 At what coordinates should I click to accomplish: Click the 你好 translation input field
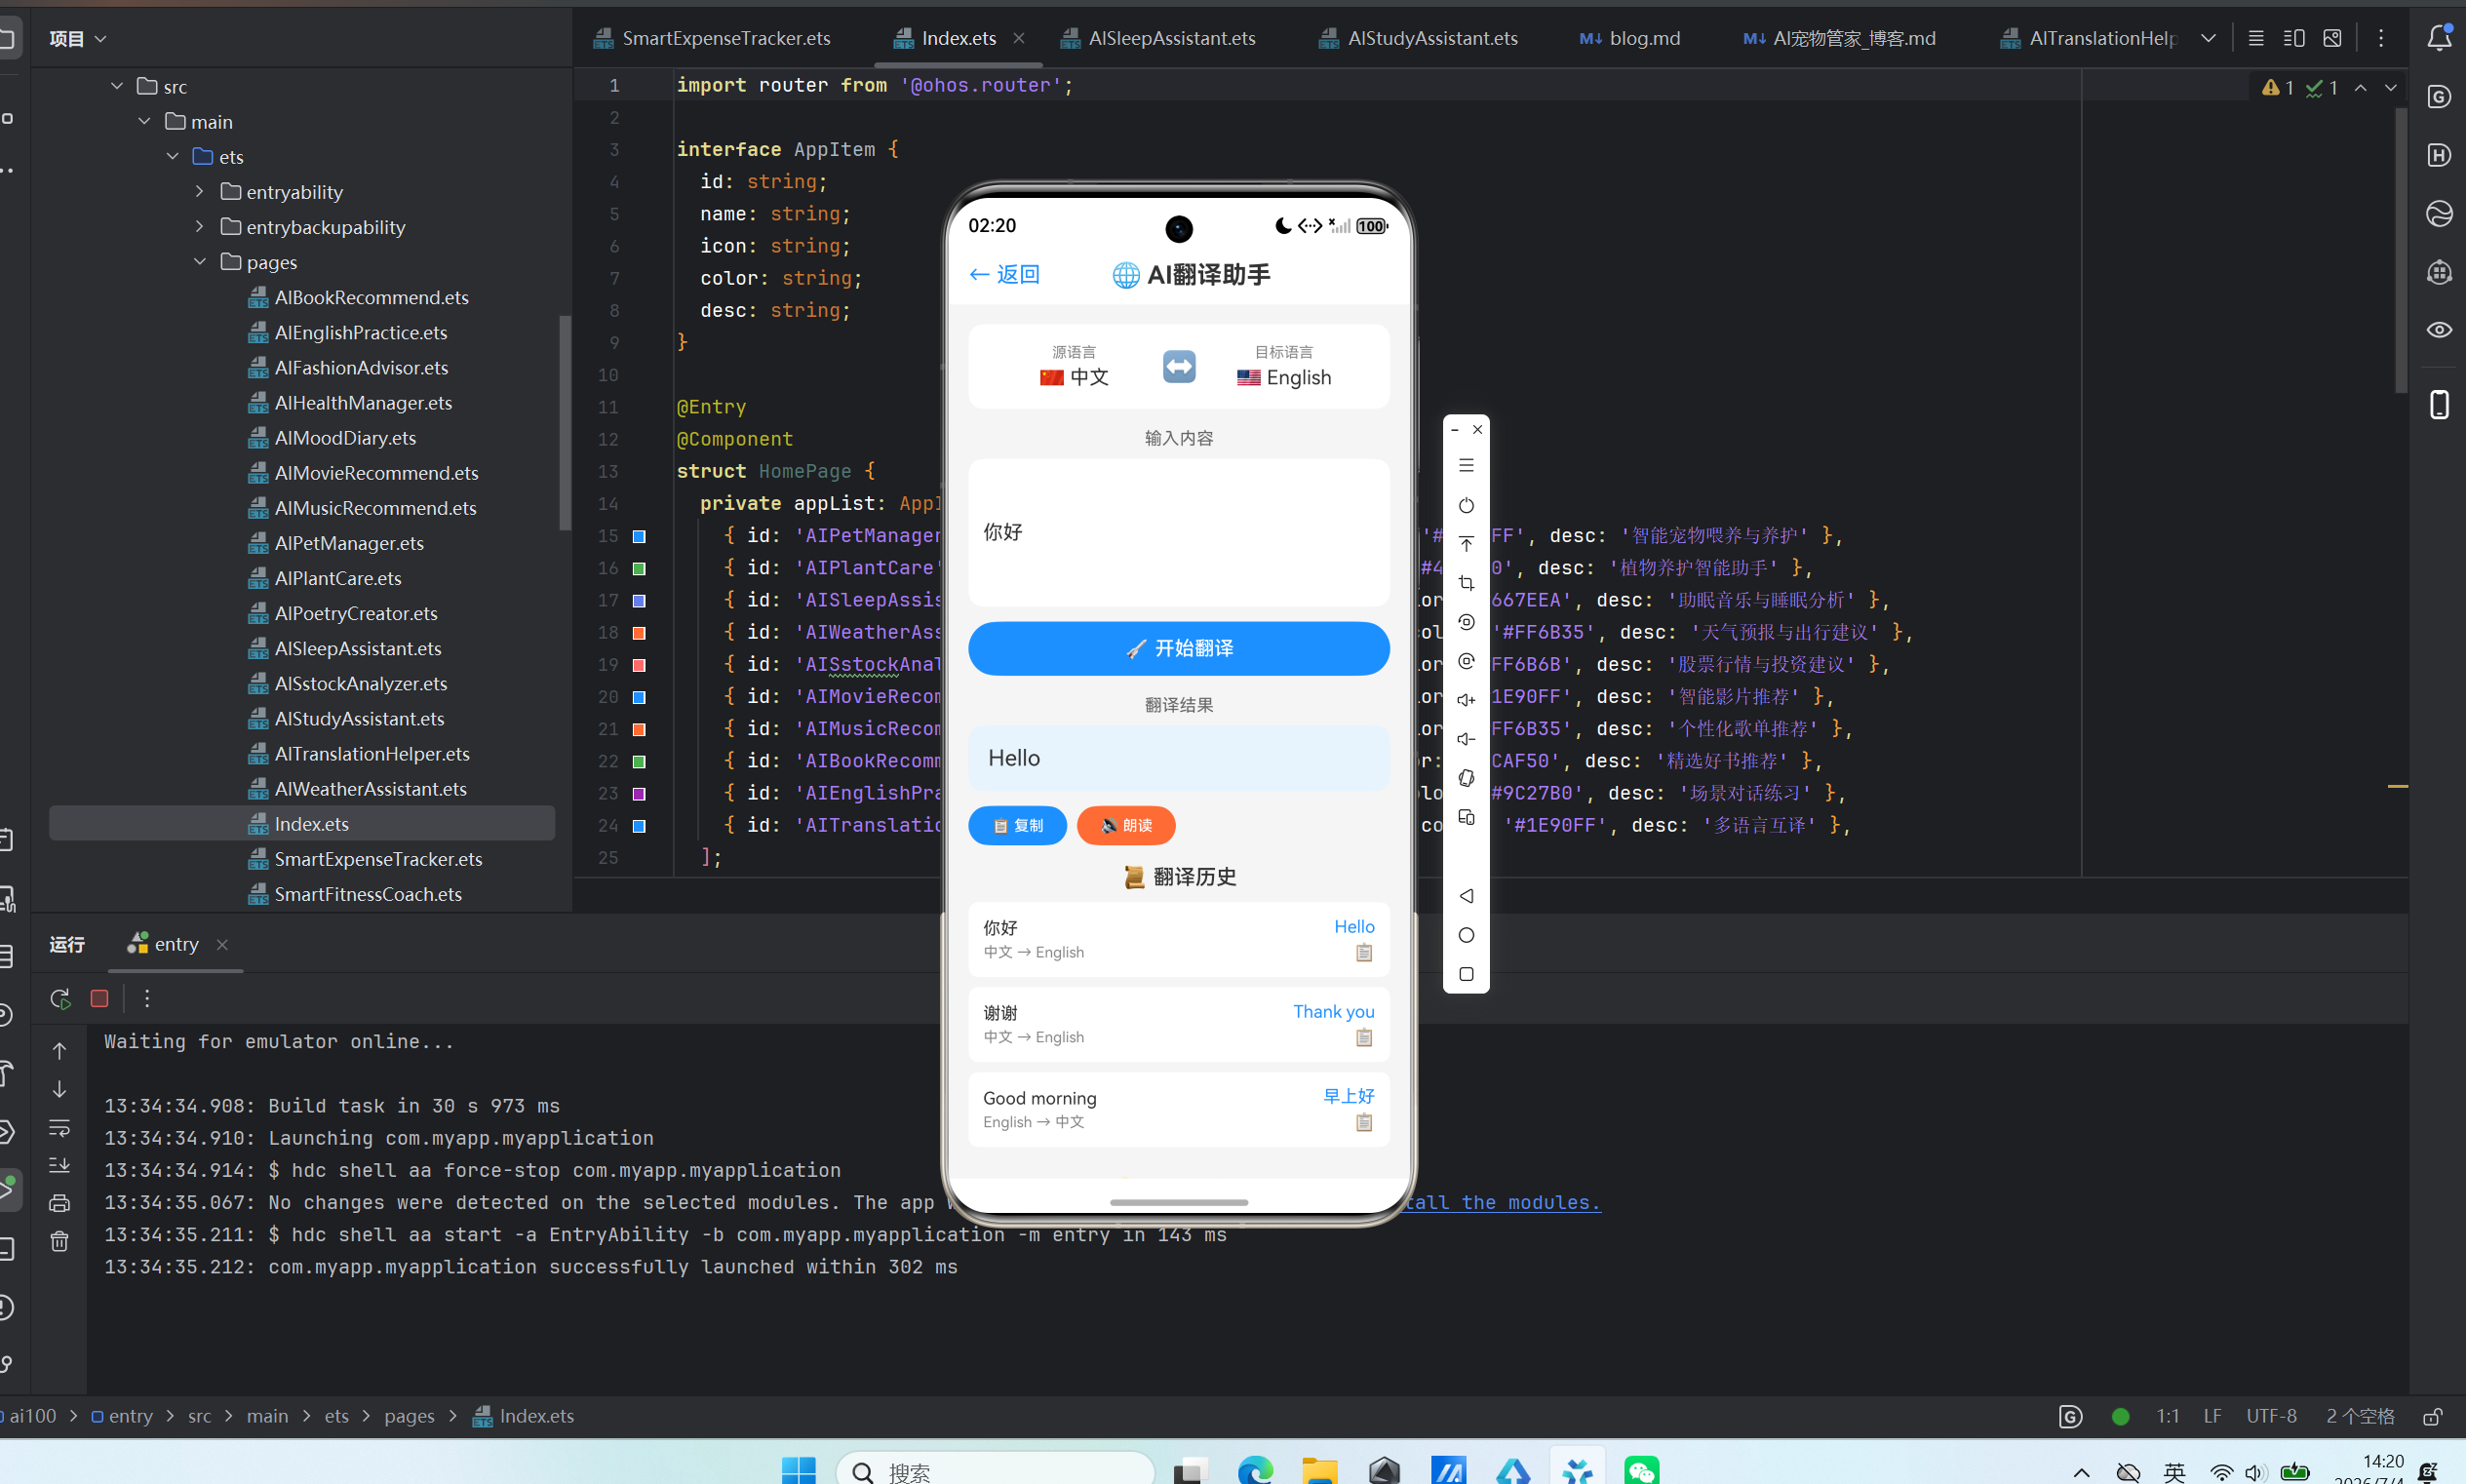[x=1179, y=532]
